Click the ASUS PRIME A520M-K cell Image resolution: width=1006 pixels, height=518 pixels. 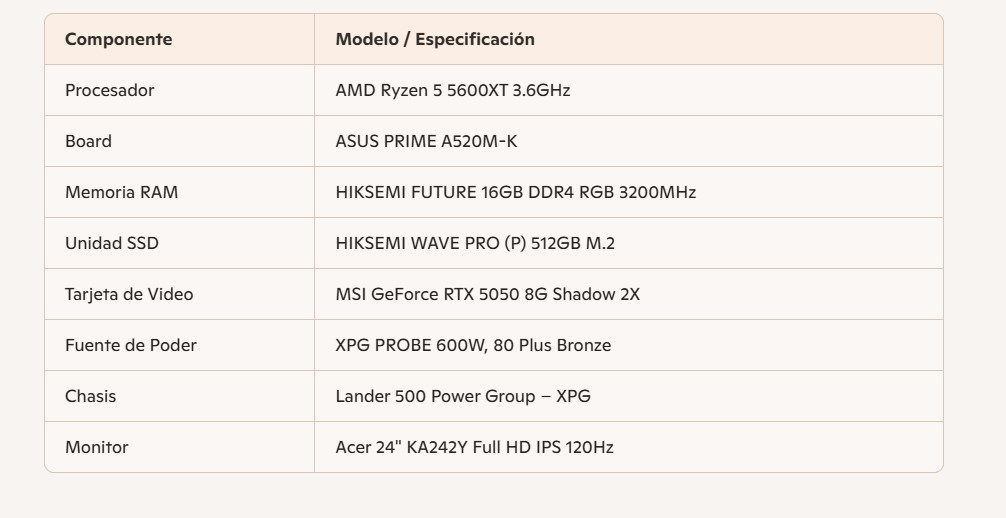click(426, 142)
